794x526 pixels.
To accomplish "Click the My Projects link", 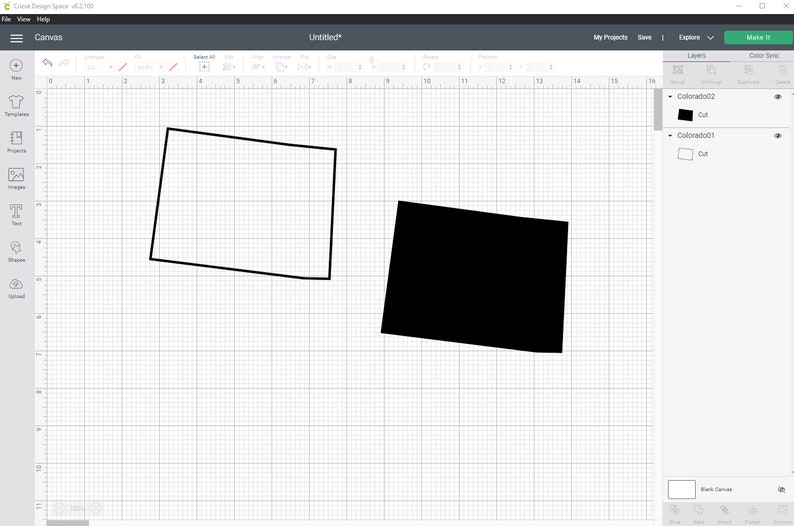I will (610, 37).
